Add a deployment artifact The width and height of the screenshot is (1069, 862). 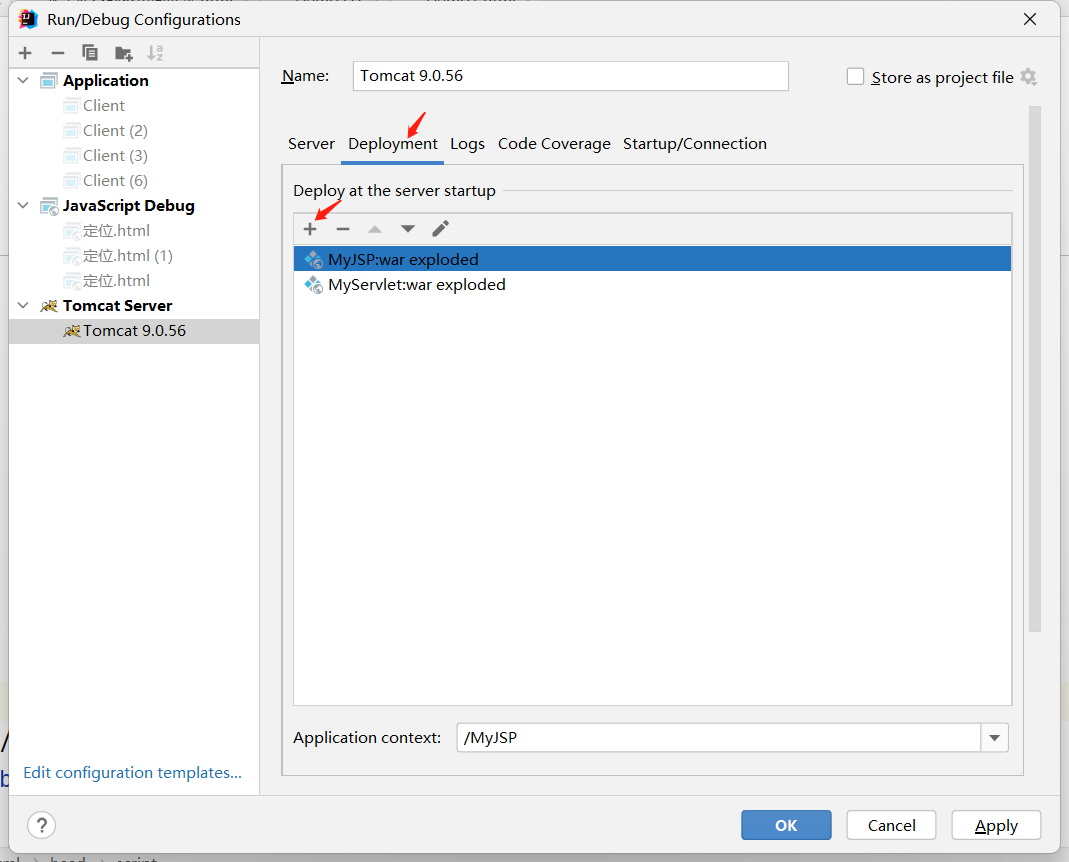point(310,229)
